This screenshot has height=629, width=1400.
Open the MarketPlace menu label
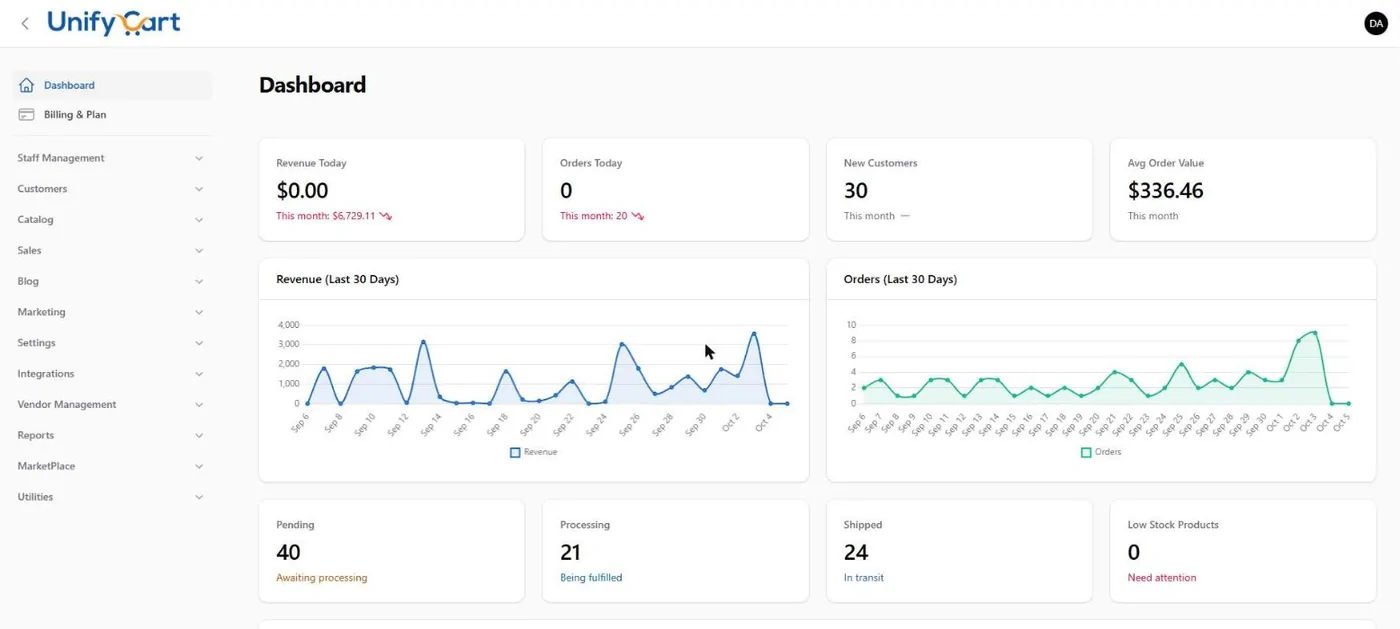point(46,466)
